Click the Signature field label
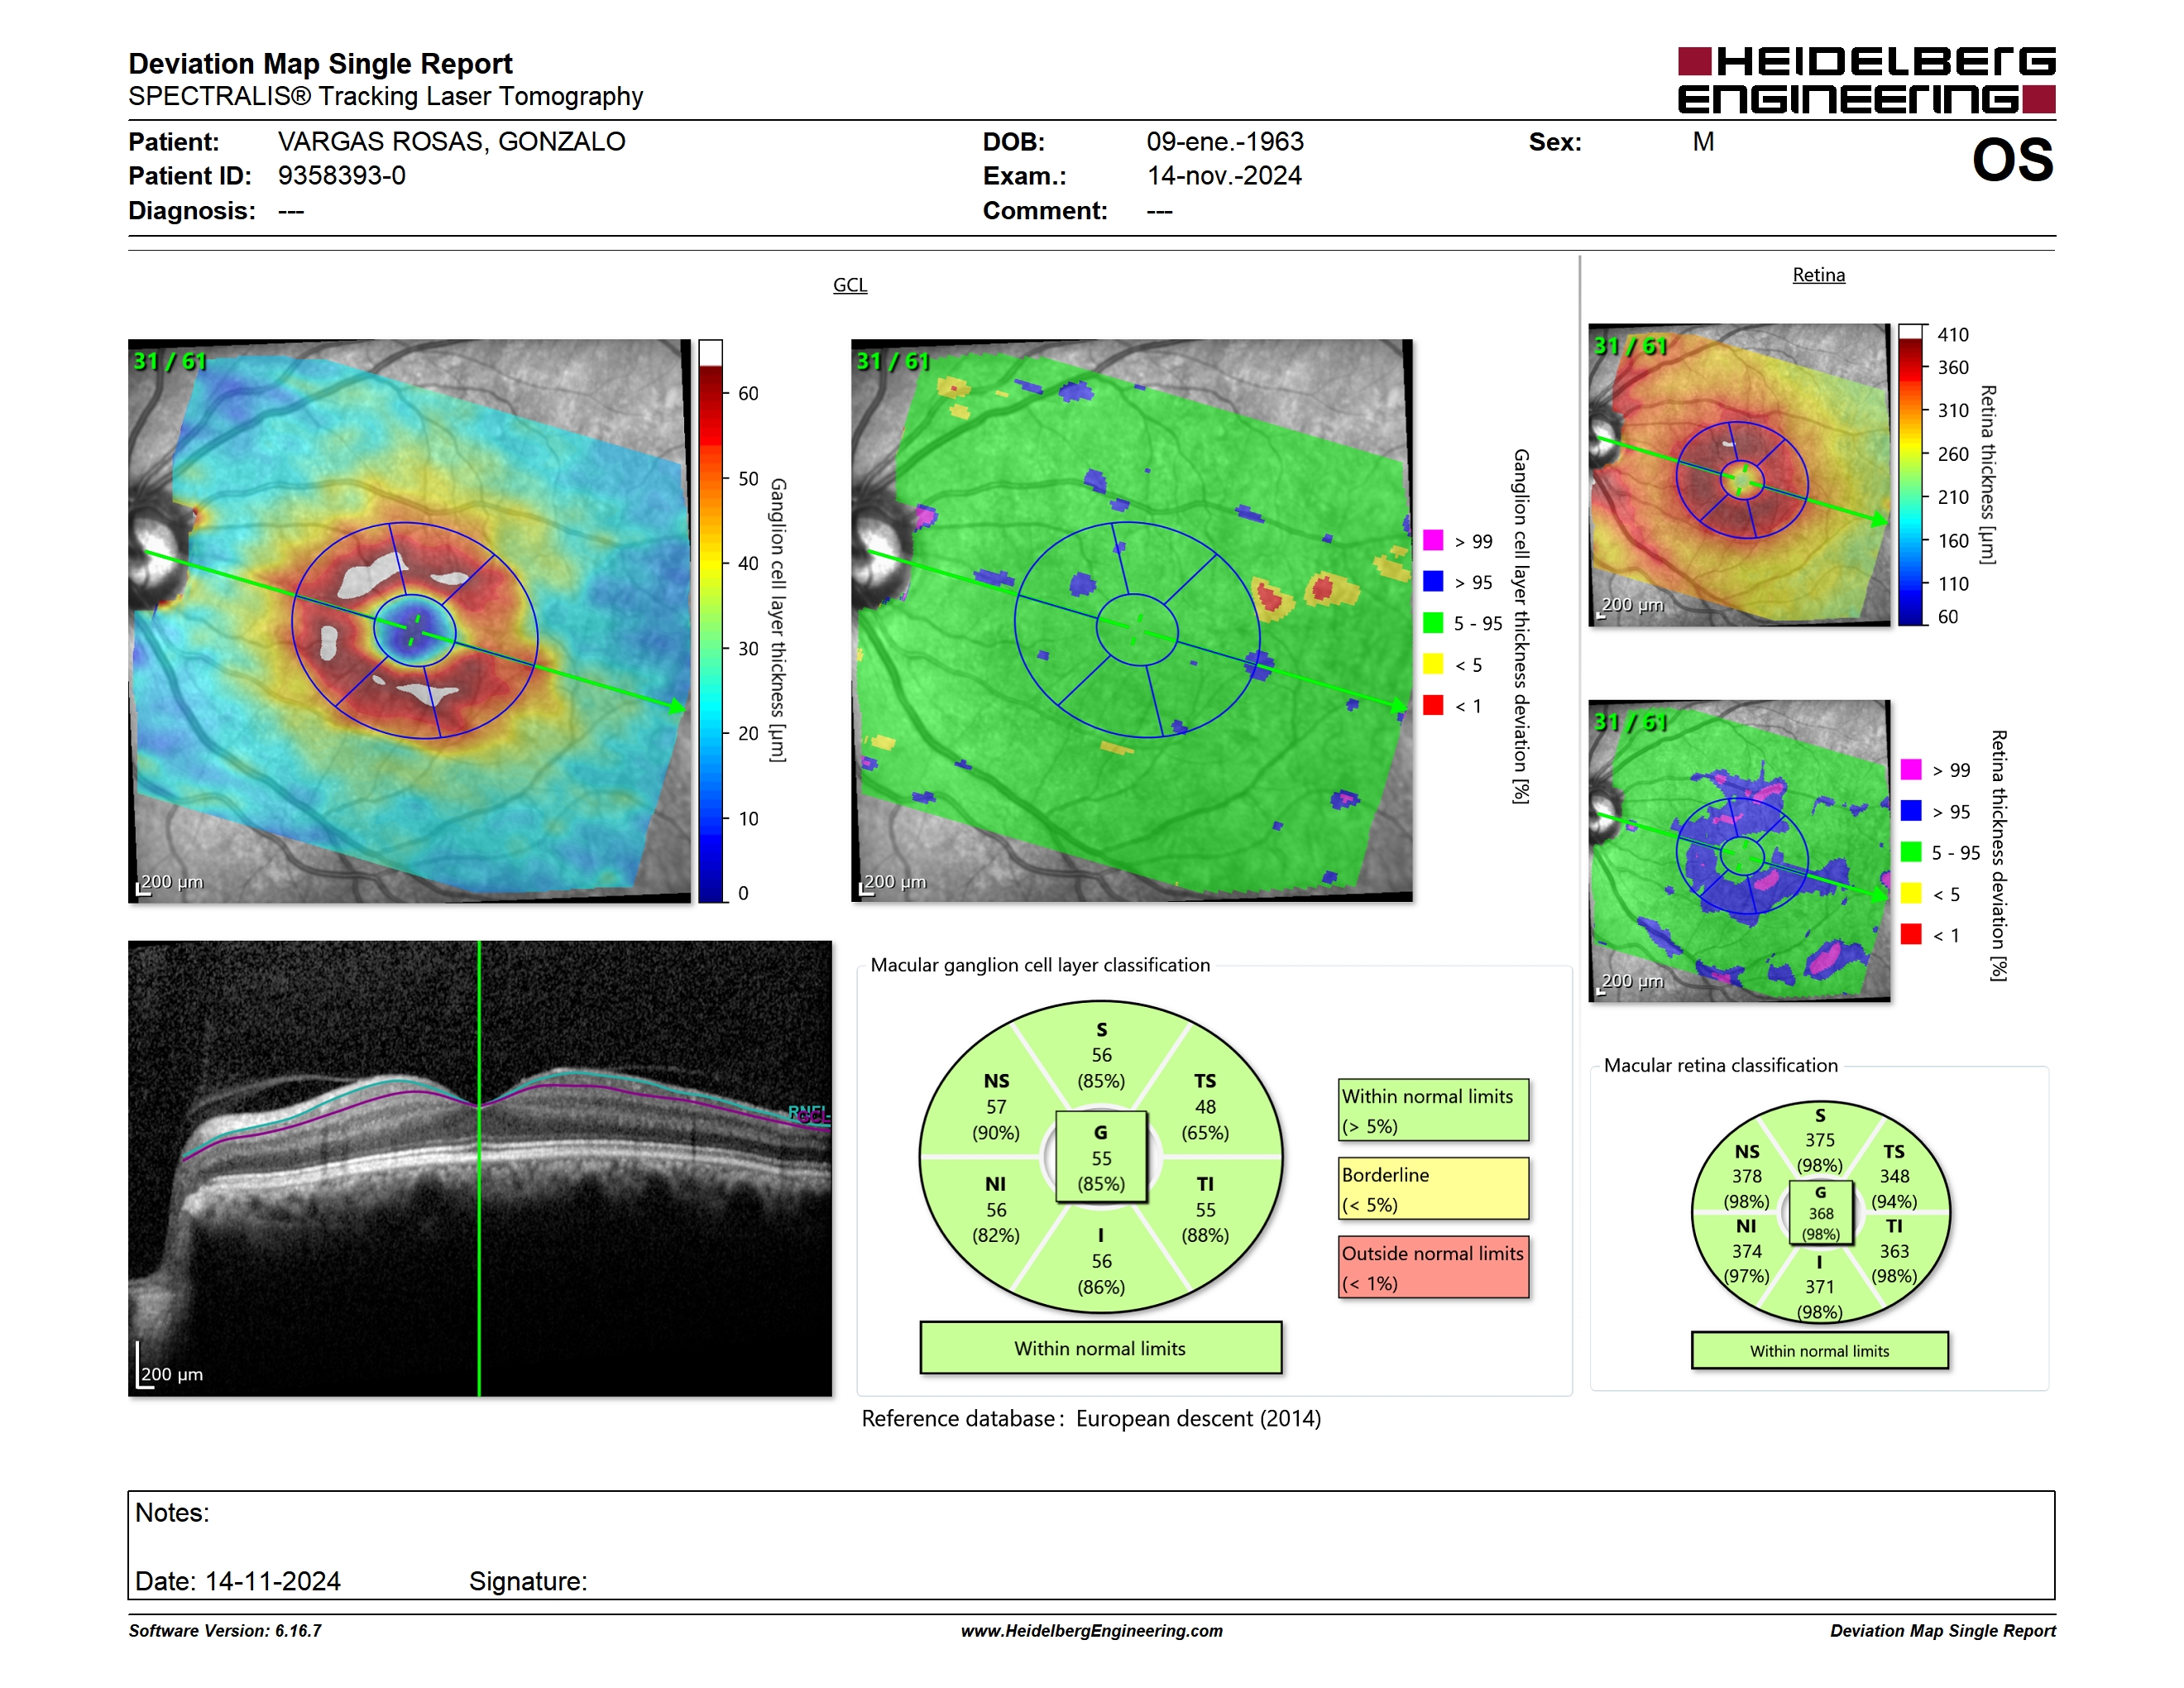Screen dimensions: 2184x1688 tap(528, 1581)
